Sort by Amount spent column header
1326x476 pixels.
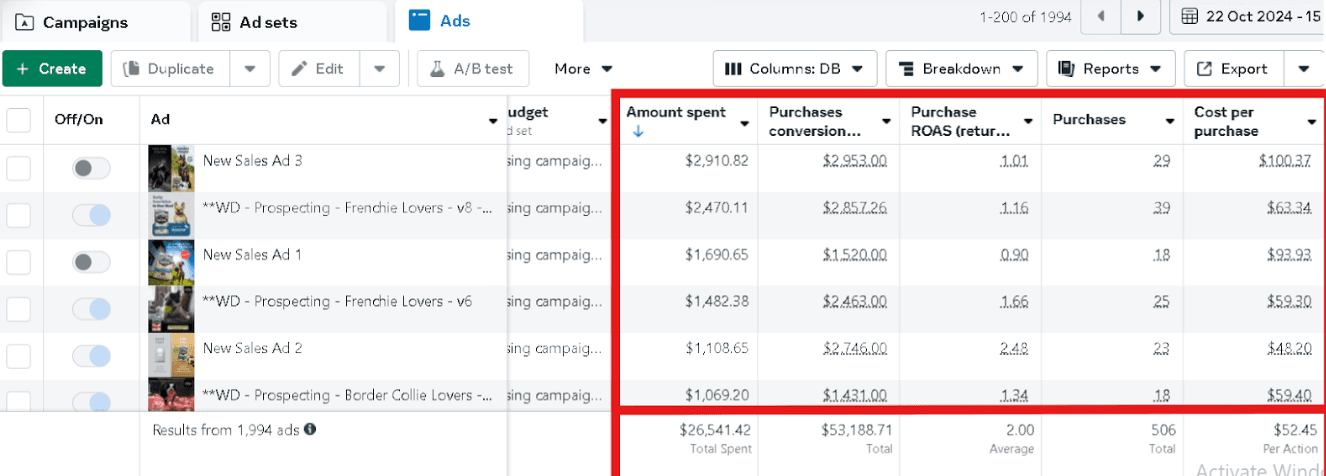click(x=676, y=112)
